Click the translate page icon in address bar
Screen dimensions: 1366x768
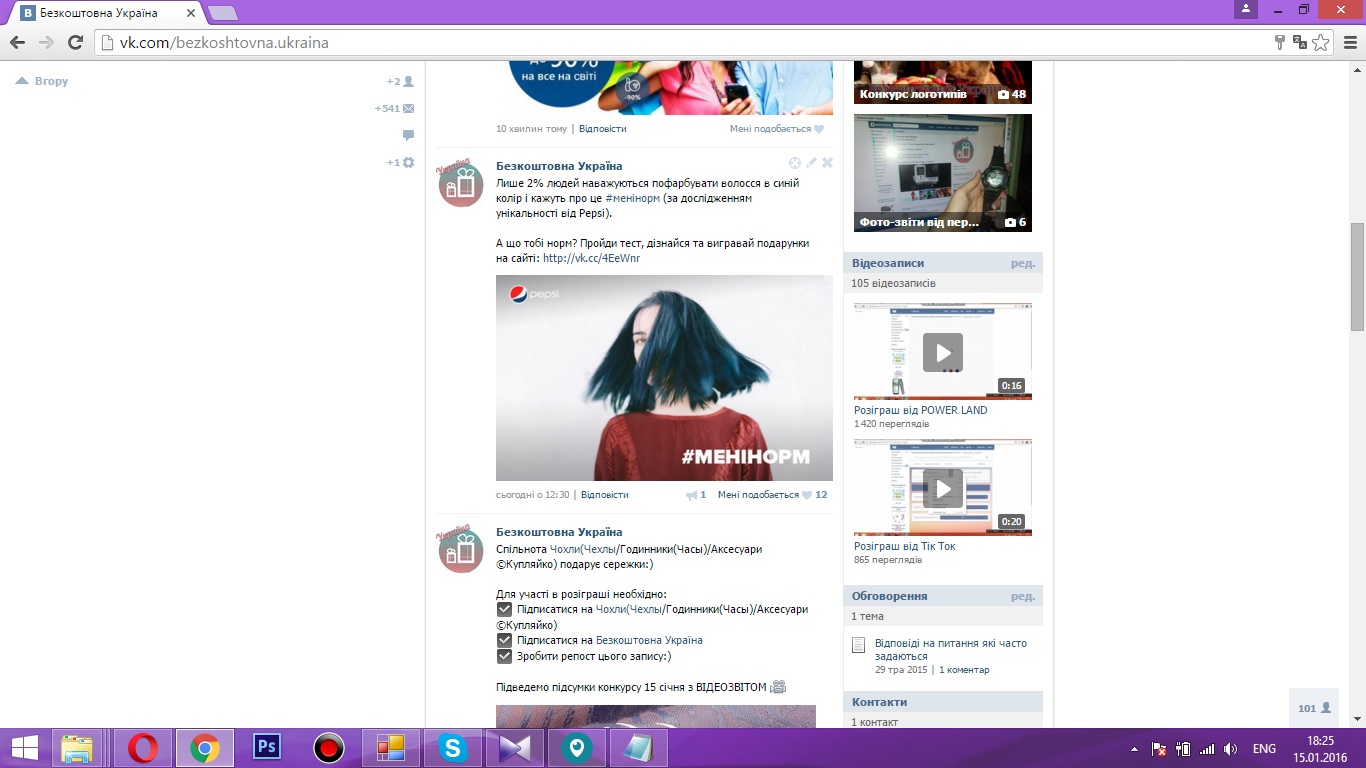[x=1300, y=42]
